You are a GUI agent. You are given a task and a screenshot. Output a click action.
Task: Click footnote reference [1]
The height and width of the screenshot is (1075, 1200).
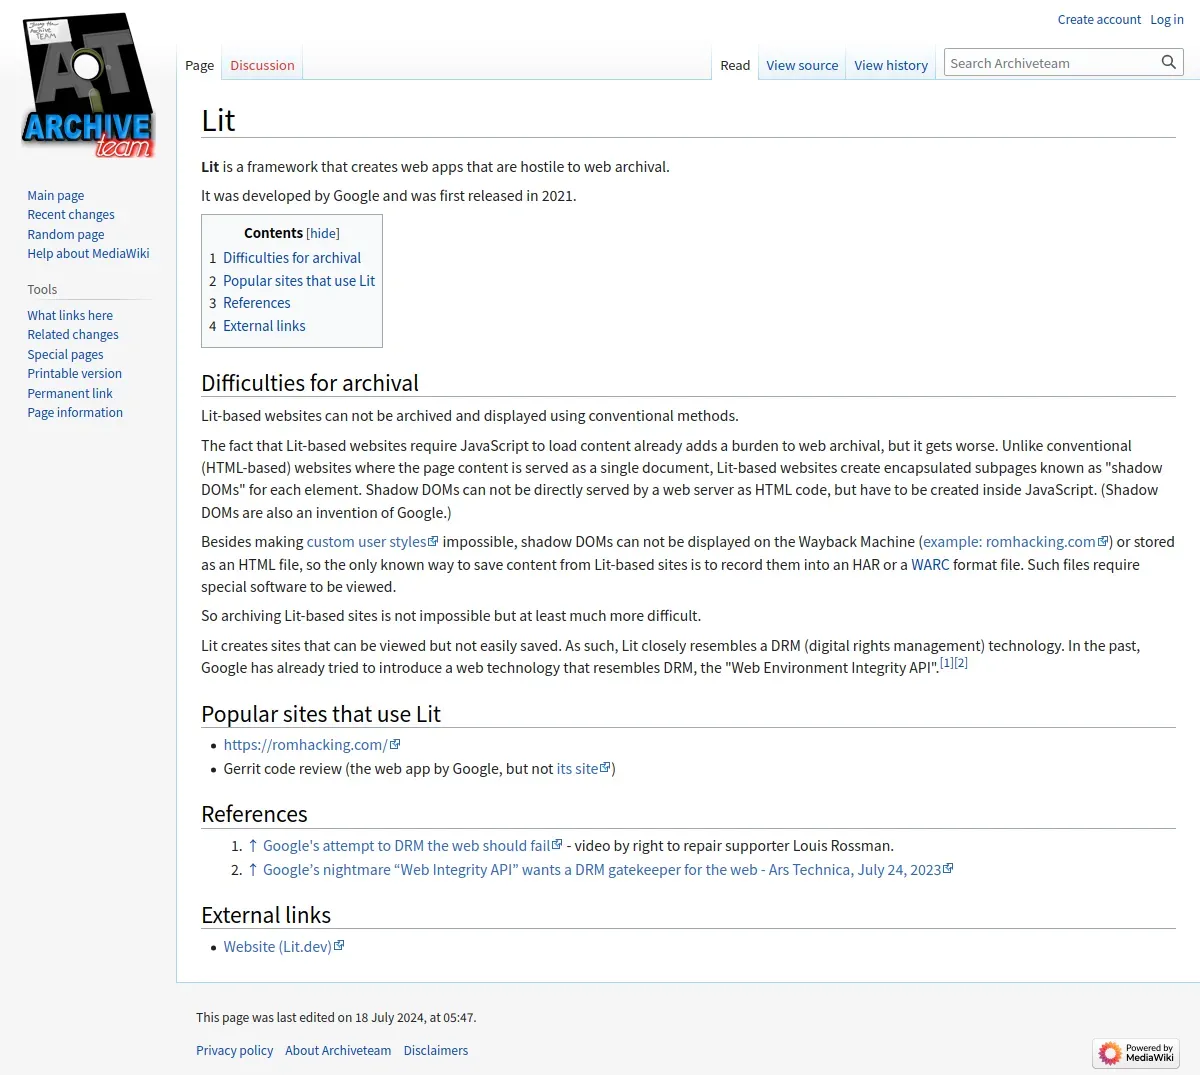point(946,663)
